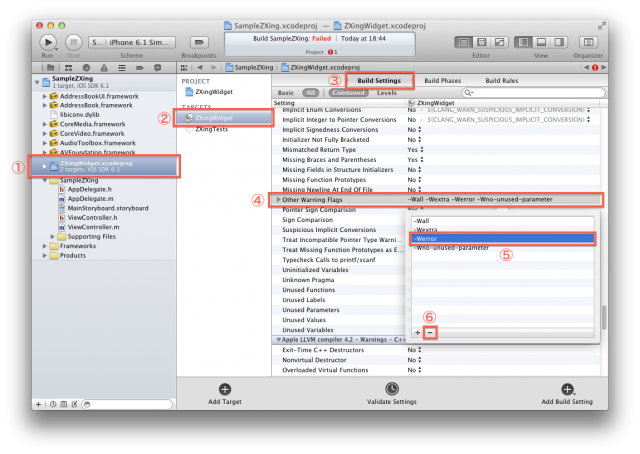The height and width of the screenshot is (454, 640).
Task: Click the build settings search field
Action: [x=533, y=93]
